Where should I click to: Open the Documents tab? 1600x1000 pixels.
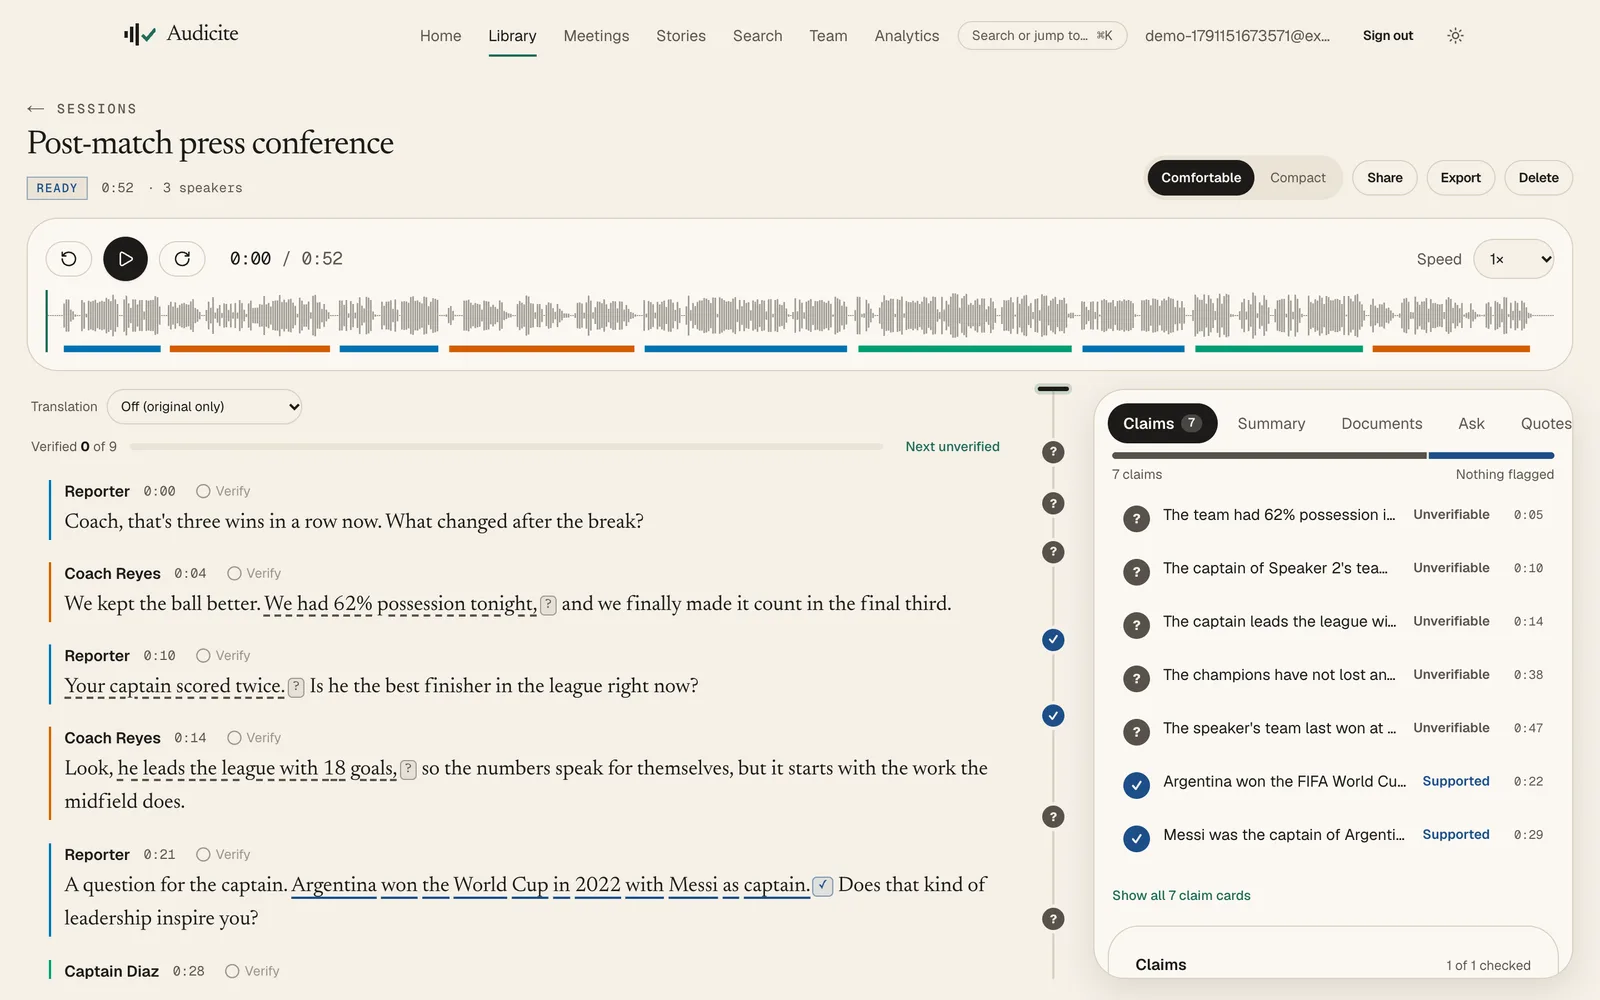coord(1381,423)
